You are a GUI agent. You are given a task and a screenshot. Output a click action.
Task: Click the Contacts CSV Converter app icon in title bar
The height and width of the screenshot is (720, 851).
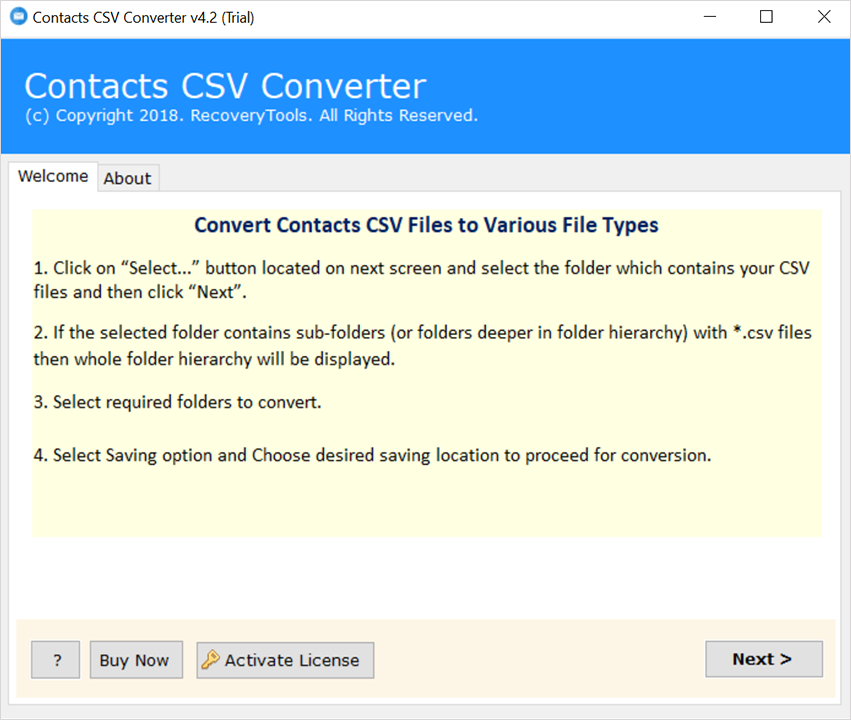18,17
